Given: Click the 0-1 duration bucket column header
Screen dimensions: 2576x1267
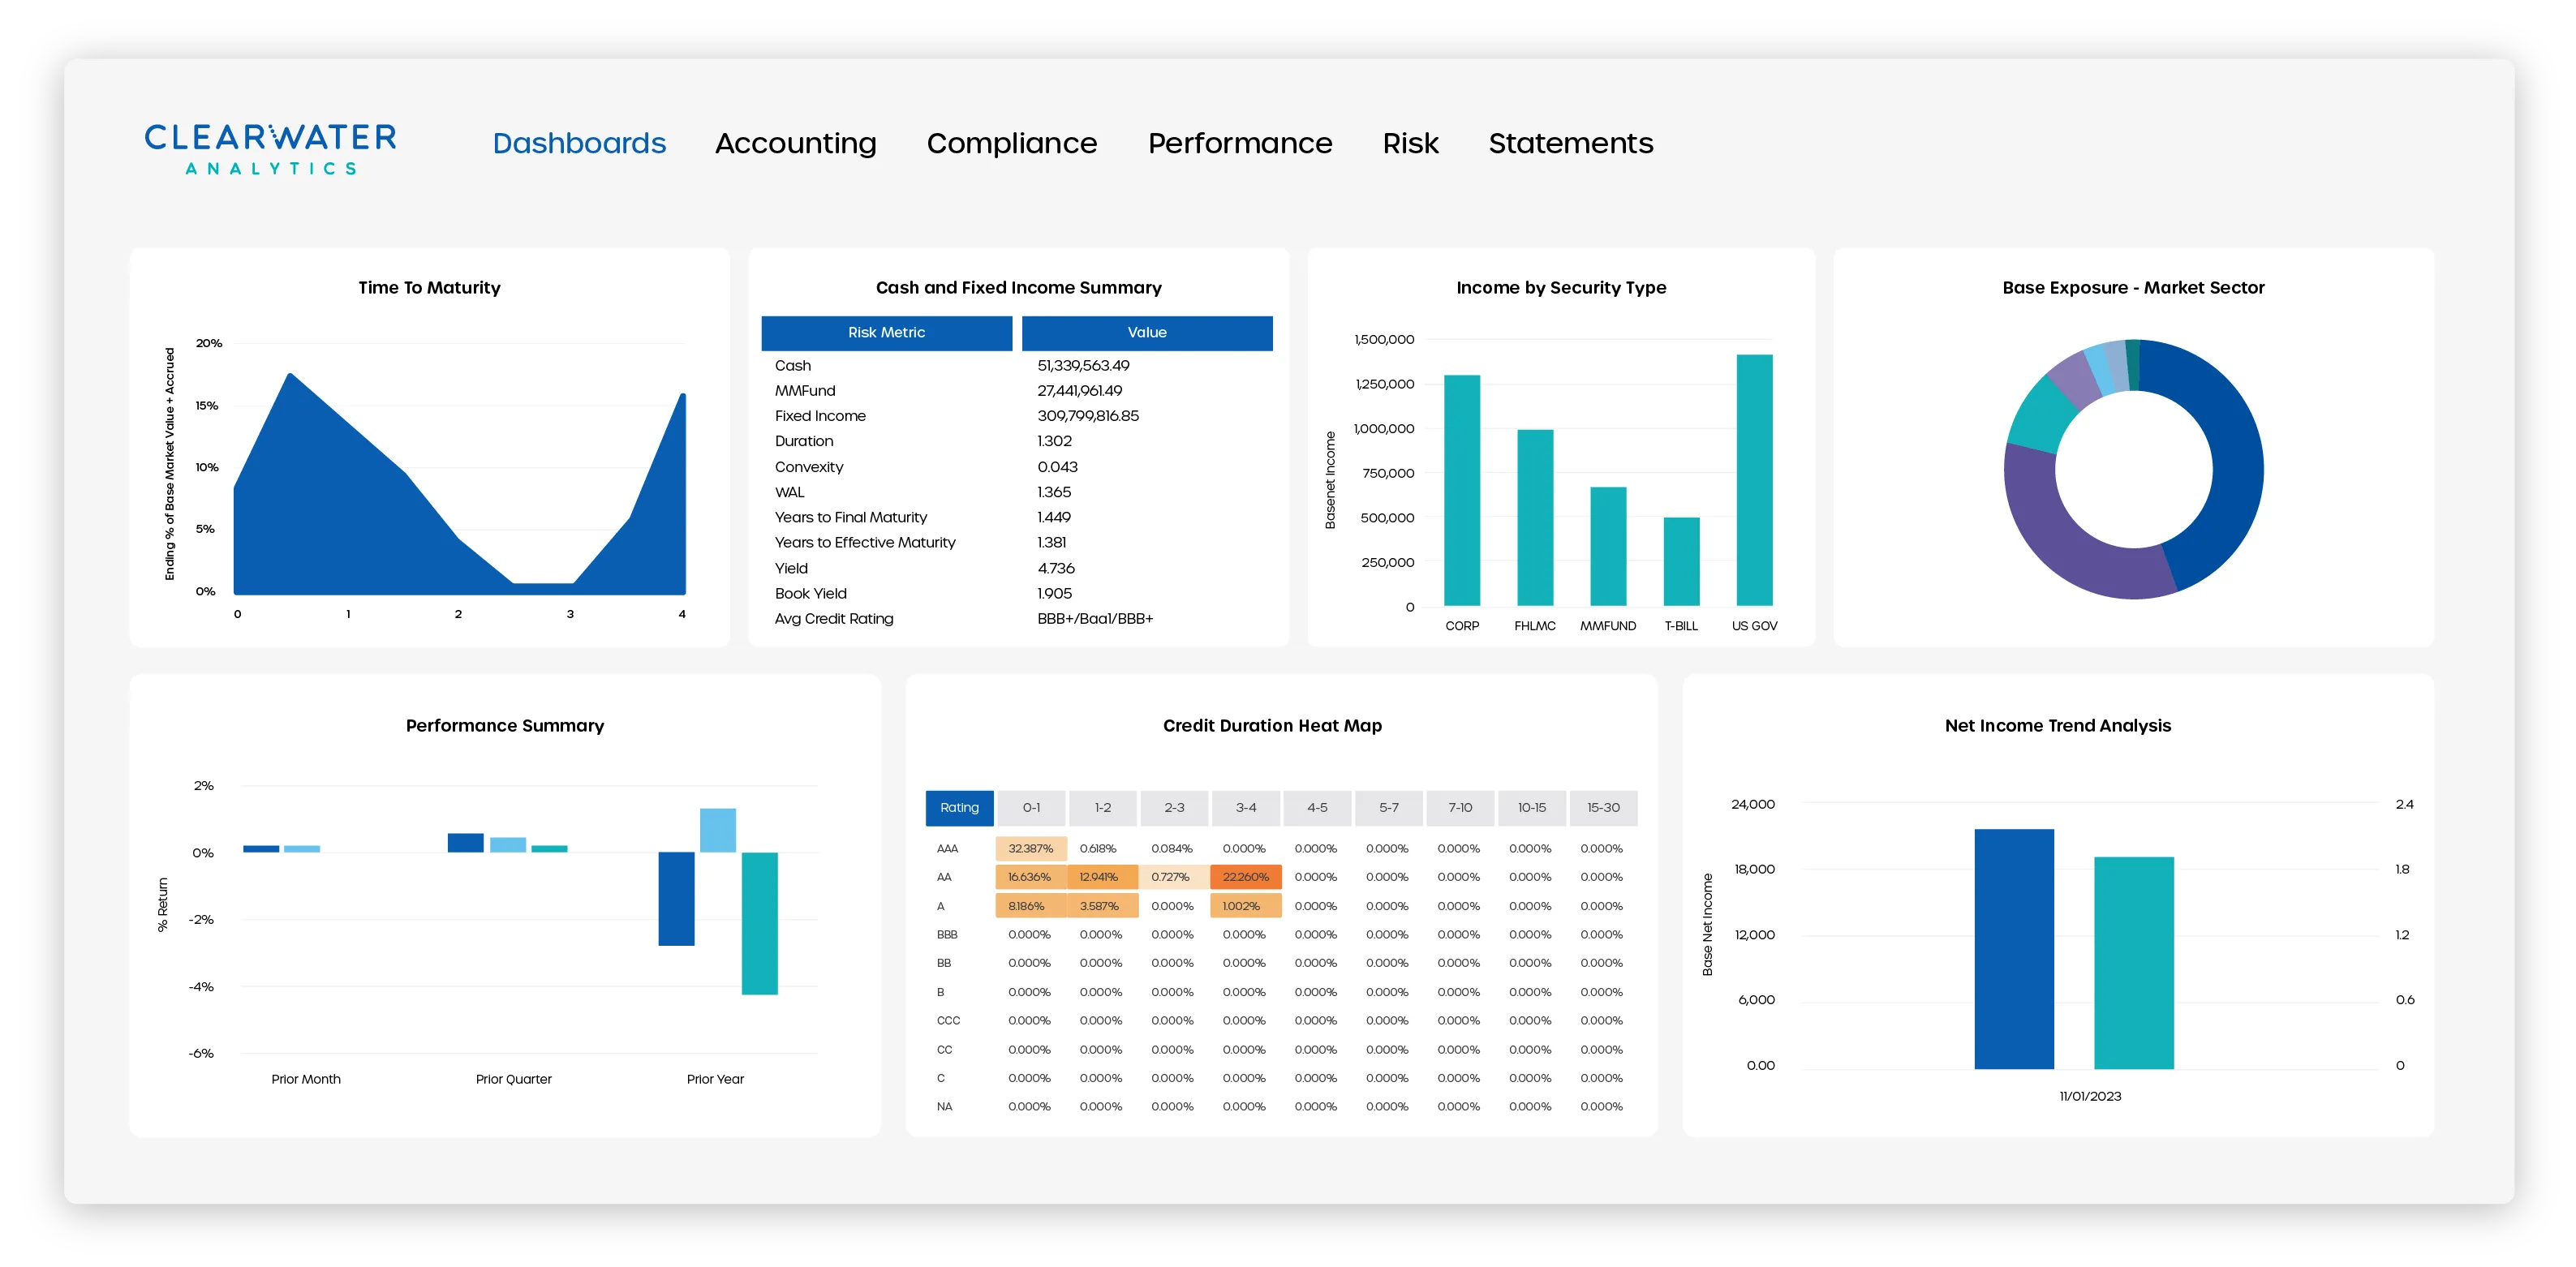Looking at the screenshot, I should pos(1030,808).
